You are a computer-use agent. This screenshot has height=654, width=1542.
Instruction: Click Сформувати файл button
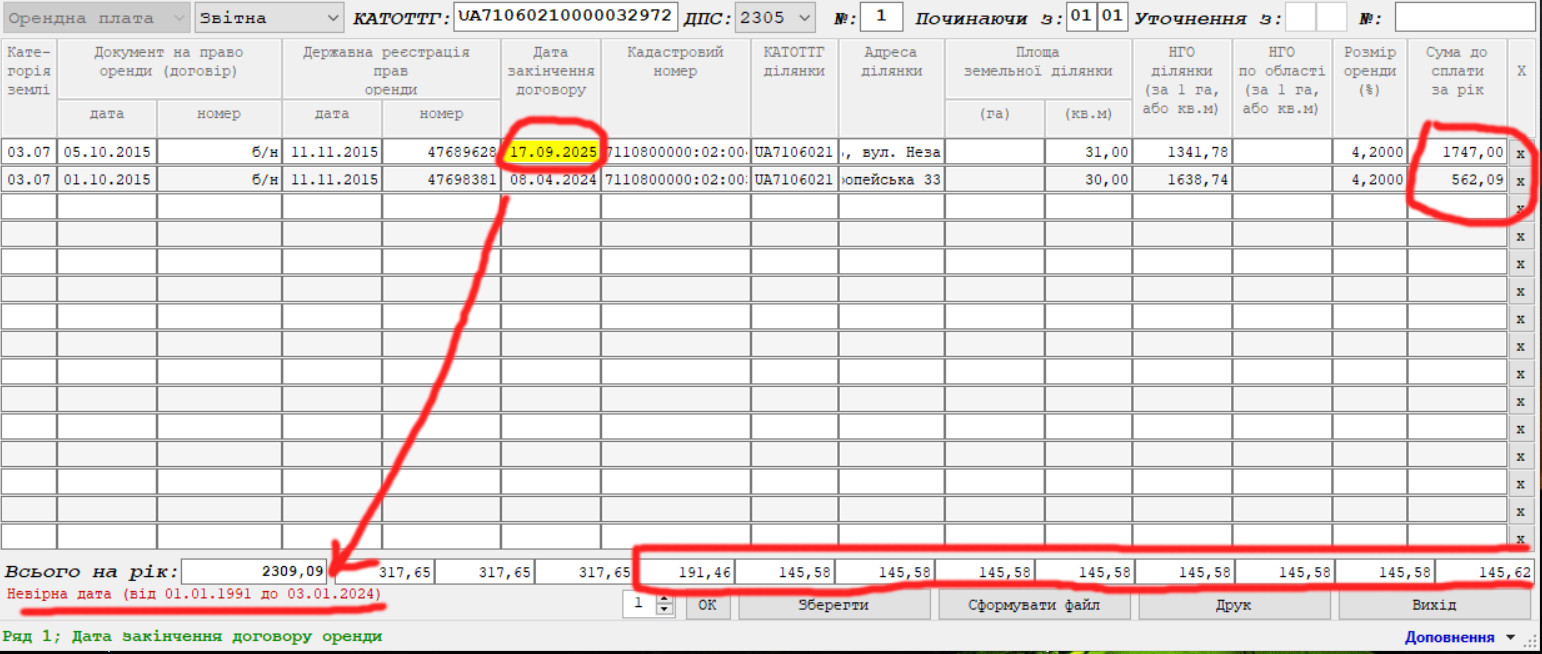point(1033,605)
